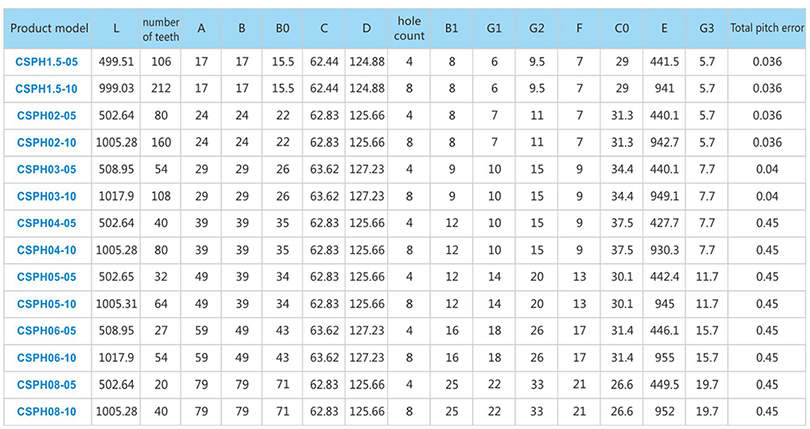Select the CSPH02-05 model link
This screenshot has width=810, height=429.
46,116
